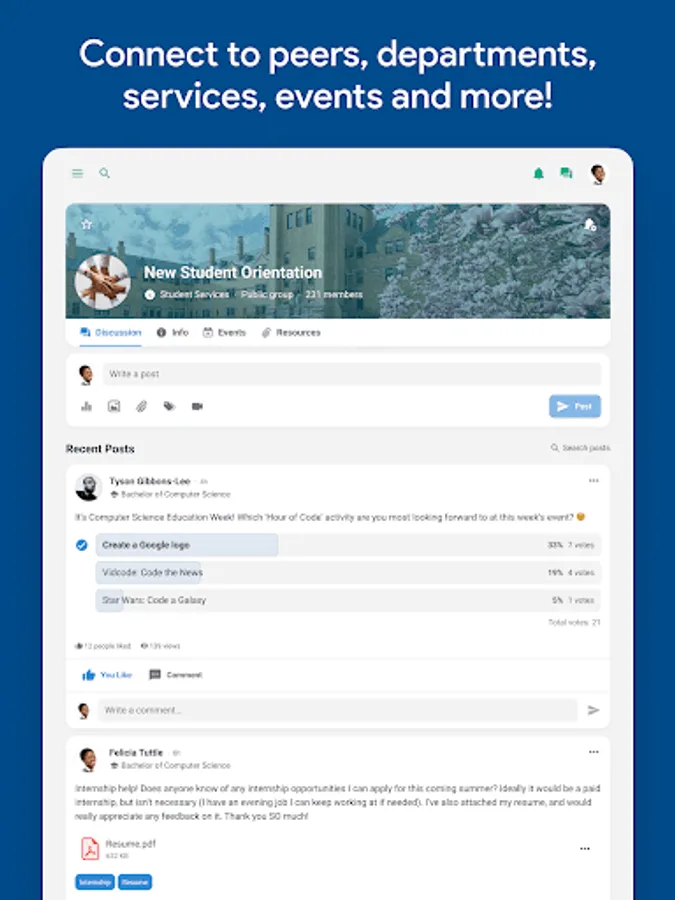The width and height of the screenshot is (675, 900).
Task: Focus the 'Write a comment...' field
Action: coord(338,710)
